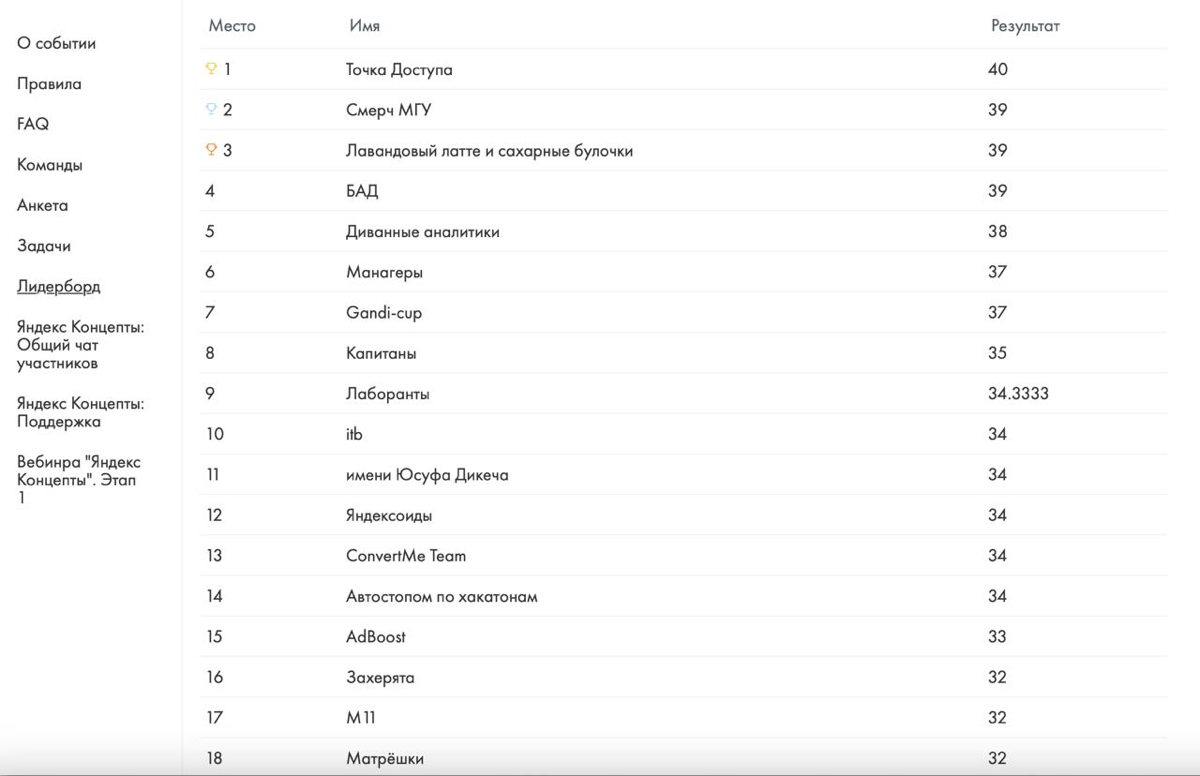The height and width of the screenshot is (776, 1200).
Task: Click the Место column header
Action: point(232,26)
